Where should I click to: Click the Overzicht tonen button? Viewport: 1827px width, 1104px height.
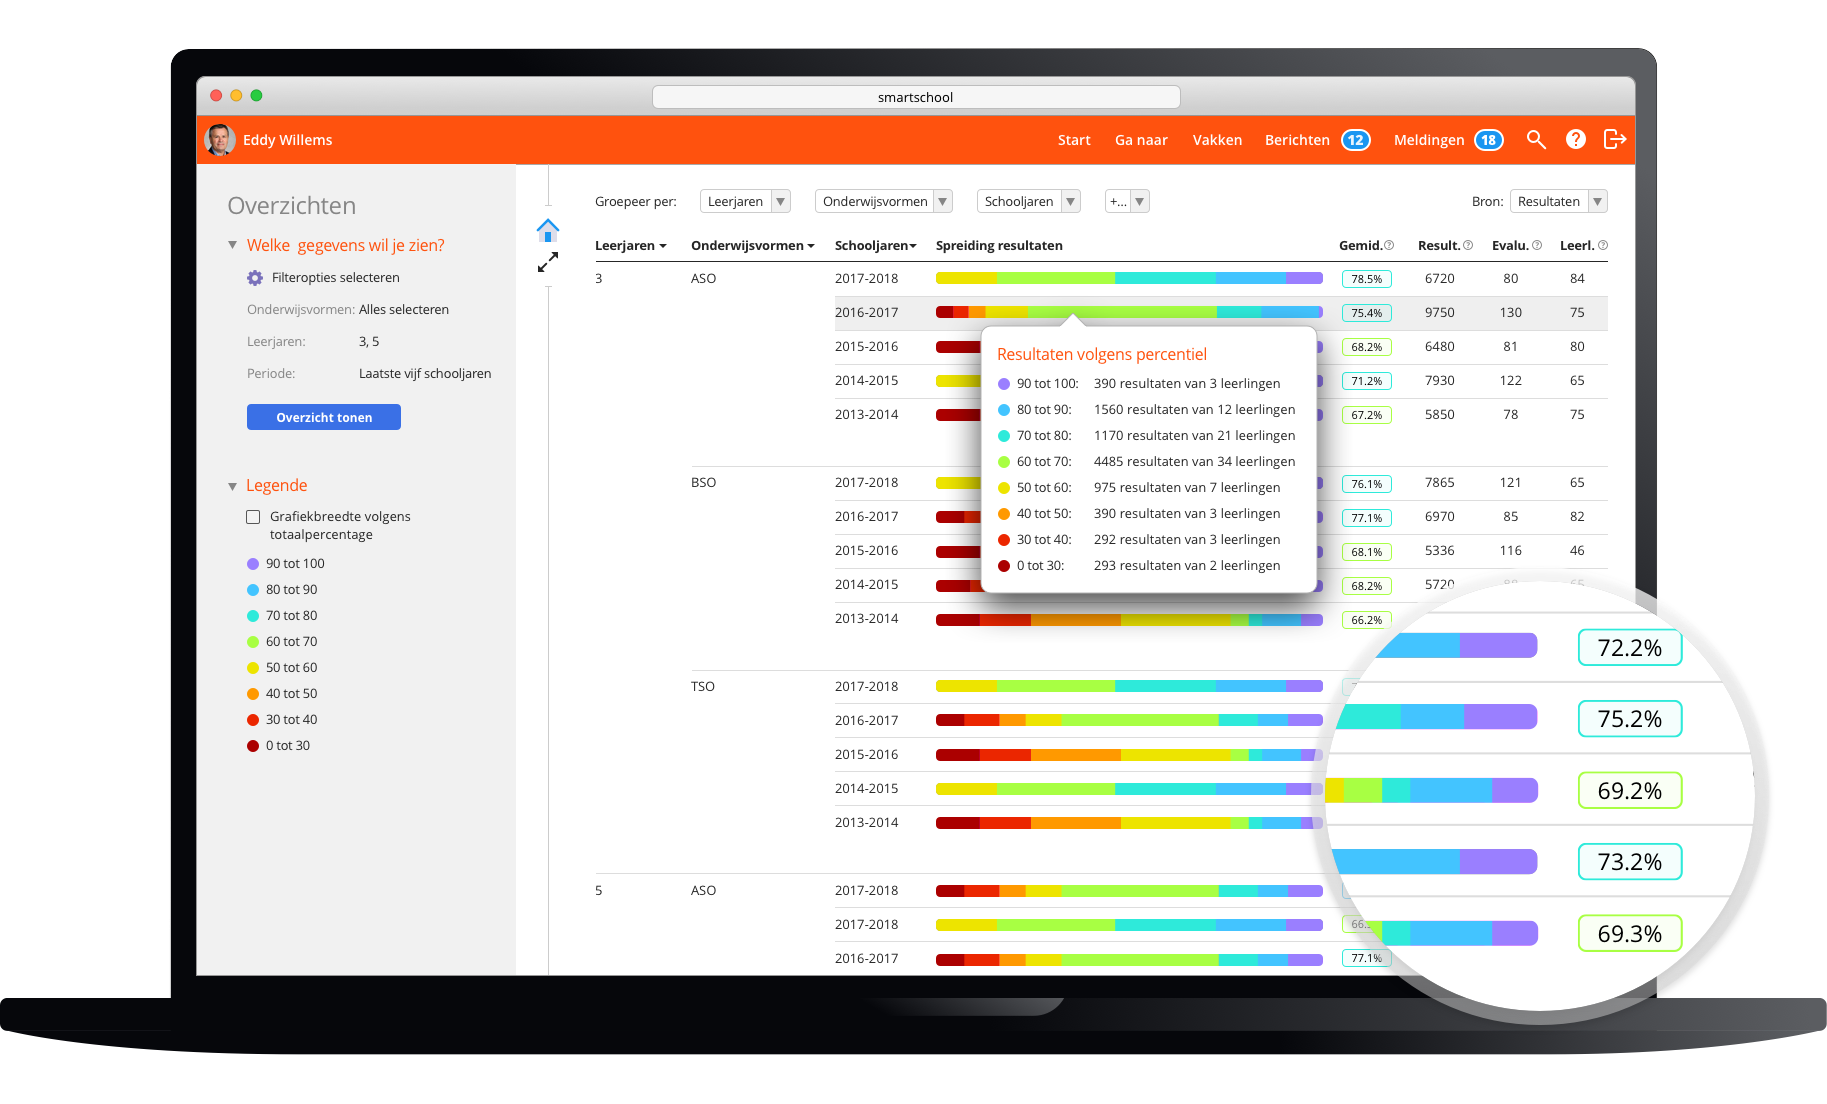(x=324, y=417)
